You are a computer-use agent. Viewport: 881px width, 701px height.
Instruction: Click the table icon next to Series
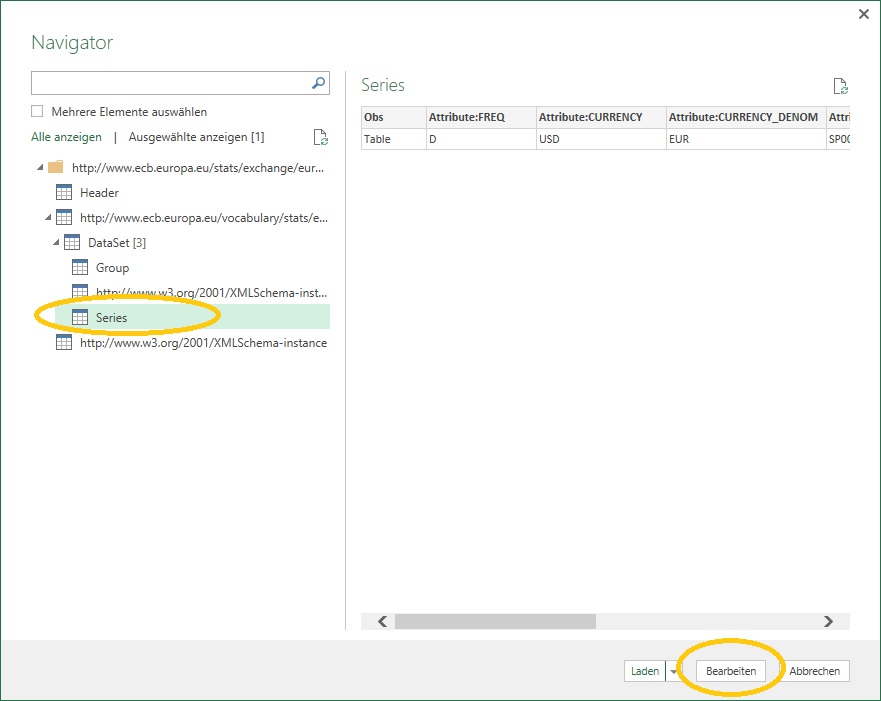(79, 316)
